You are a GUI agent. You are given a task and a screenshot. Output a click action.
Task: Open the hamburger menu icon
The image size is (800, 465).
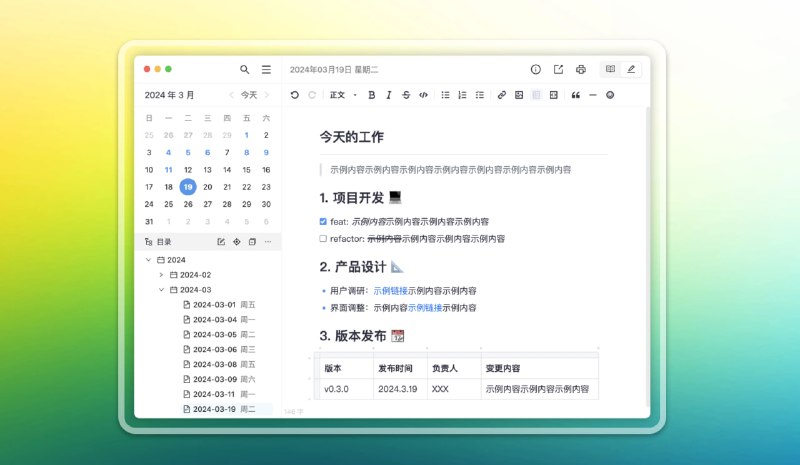click(x=266, y=70)
